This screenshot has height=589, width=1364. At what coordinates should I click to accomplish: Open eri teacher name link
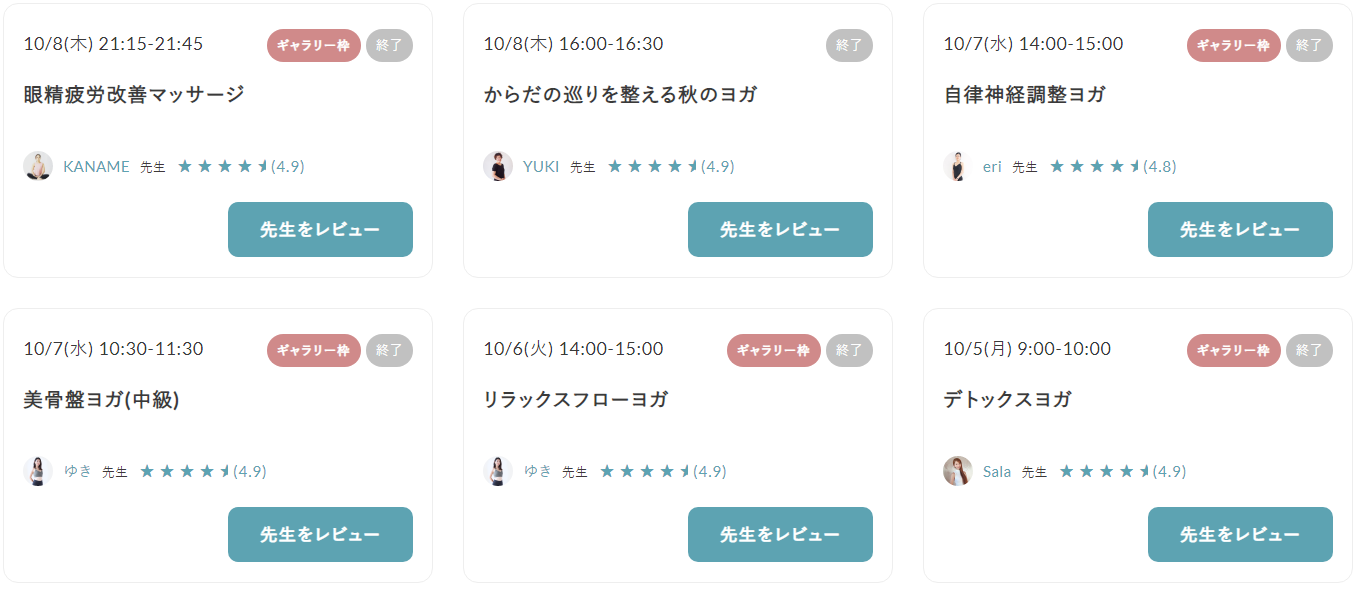coord(992,167)
